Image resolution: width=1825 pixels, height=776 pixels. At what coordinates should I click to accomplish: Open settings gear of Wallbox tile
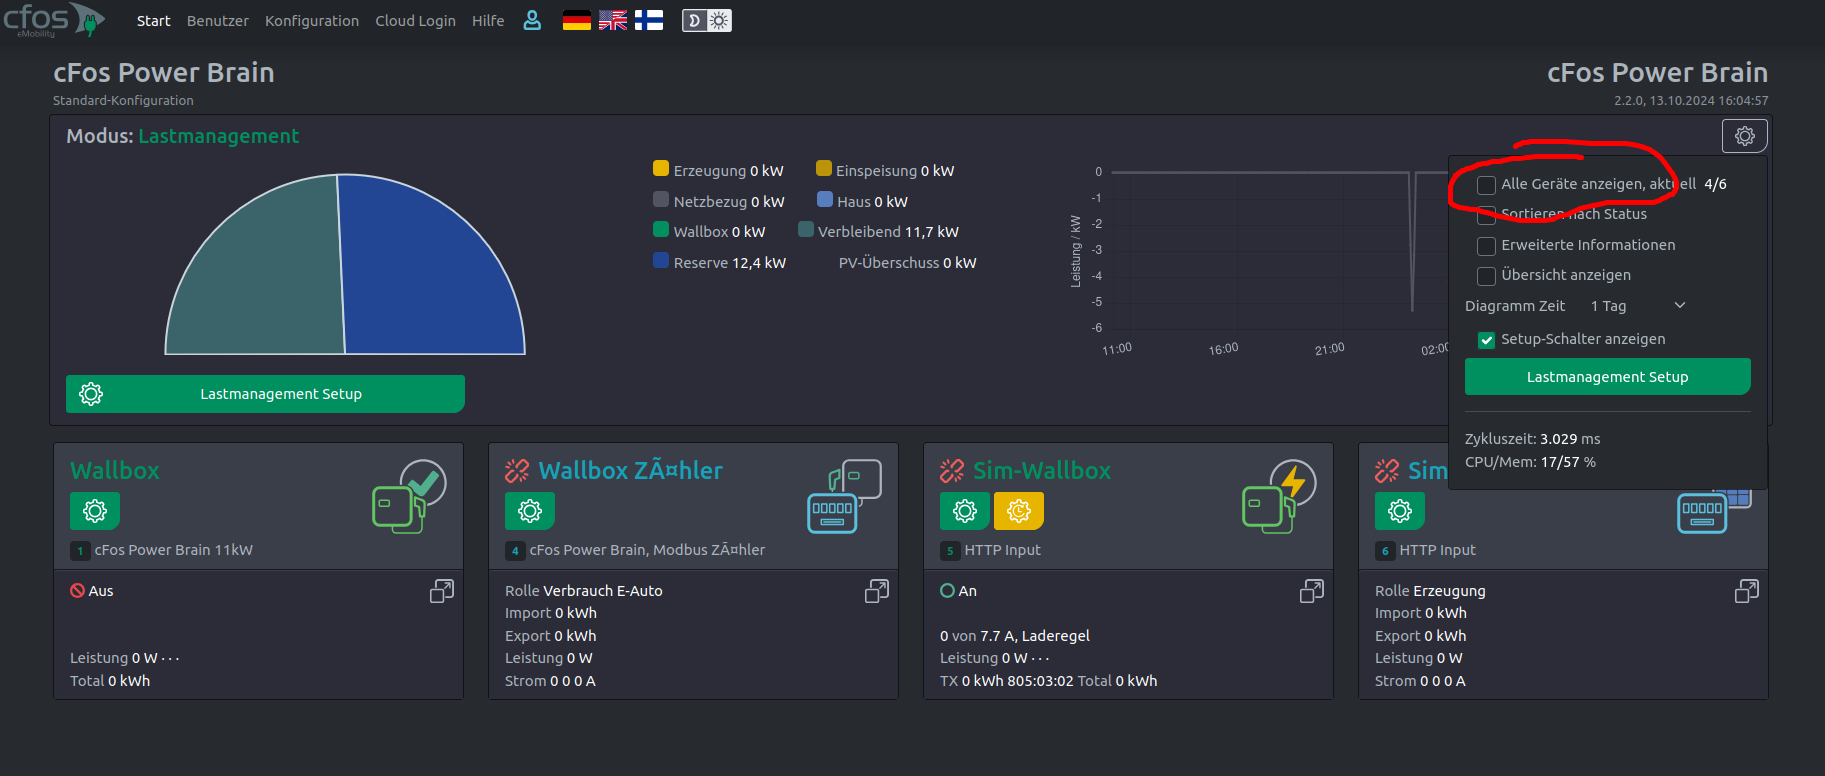pos(95,511)
